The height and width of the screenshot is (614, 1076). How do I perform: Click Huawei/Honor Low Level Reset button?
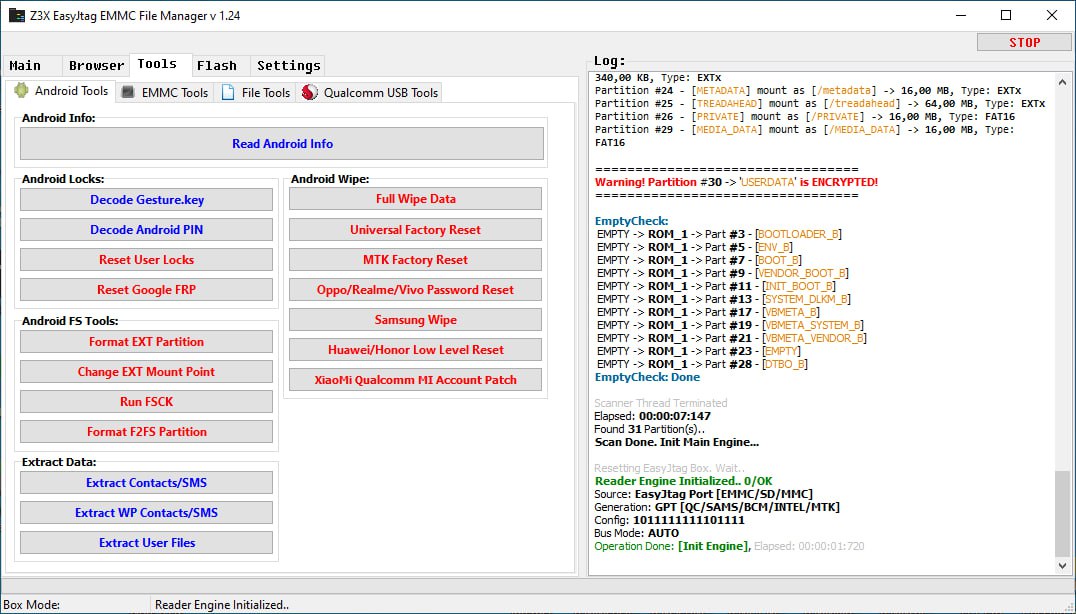coord(415,350)
